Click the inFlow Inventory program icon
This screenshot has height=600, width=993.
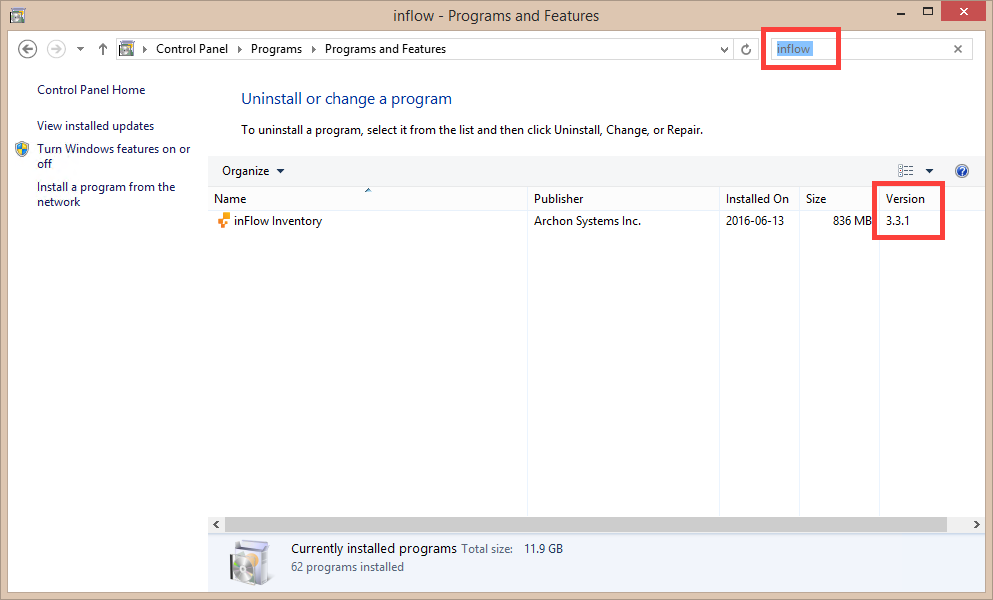pos(224,220)
